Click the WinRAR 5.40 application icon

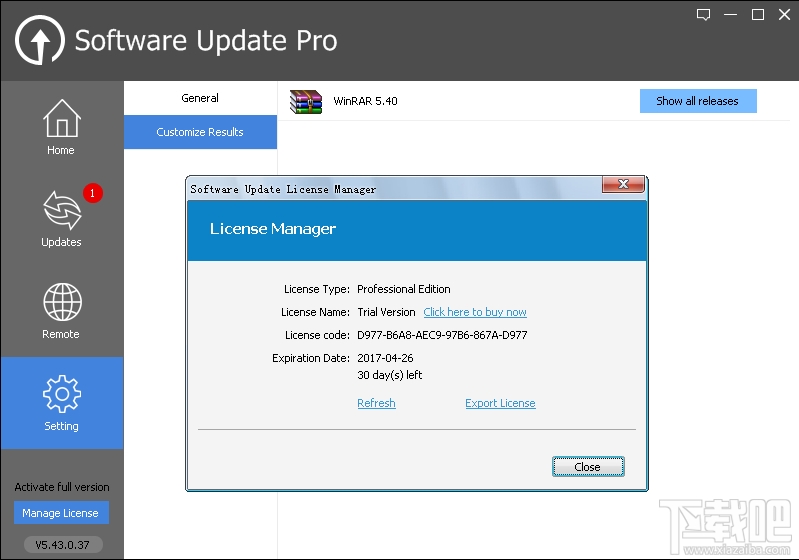point(306,101)
